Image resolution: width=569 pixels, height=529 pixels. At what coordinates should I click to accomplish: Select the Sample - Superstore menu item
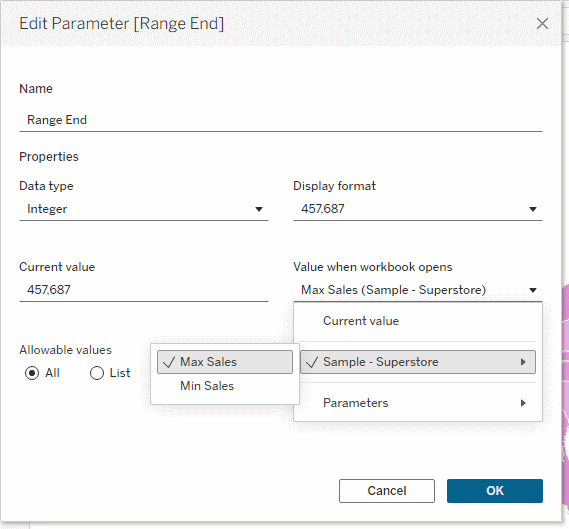click(x=418, y=362)
